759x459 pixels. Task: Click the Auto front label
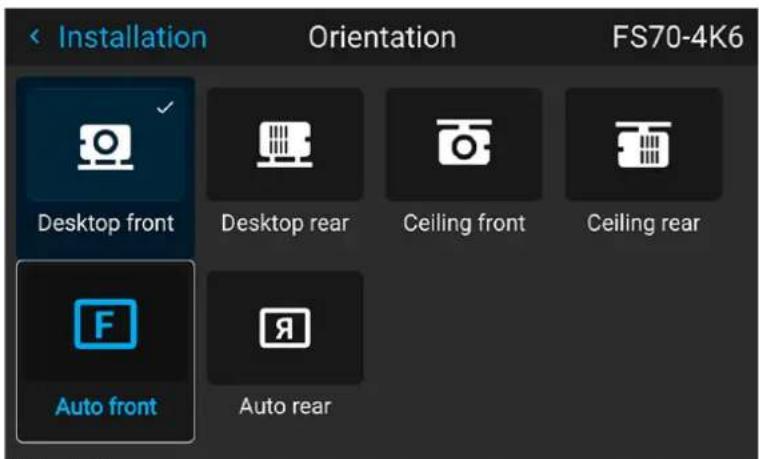click(106, 406)
